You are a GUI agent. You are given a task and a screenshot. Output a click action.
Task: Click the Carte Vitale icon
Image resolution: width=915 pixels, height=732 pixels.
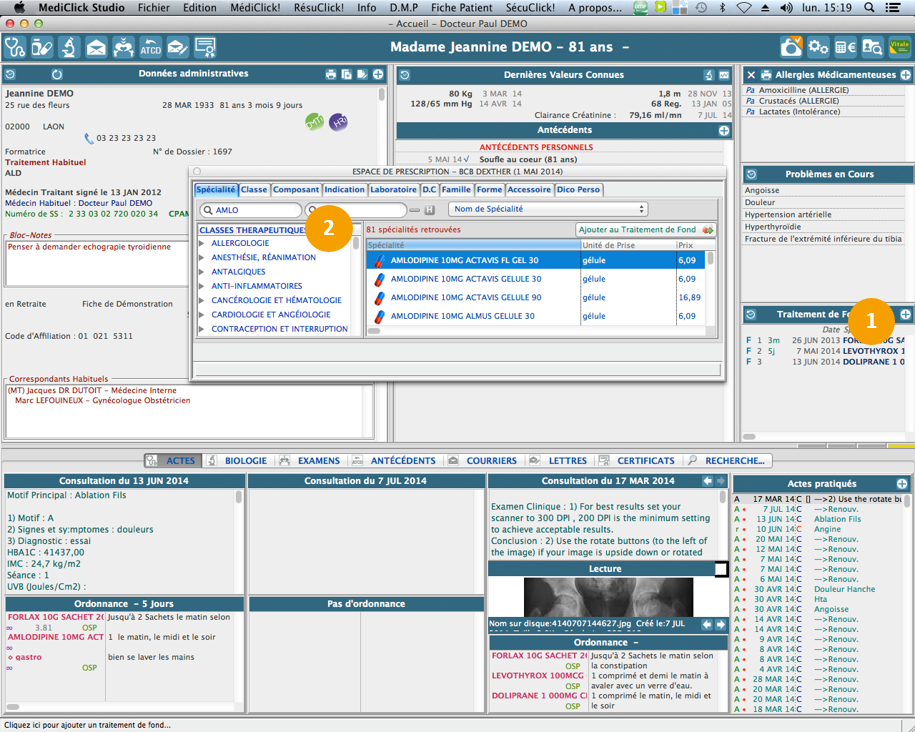tap(899, 47)
